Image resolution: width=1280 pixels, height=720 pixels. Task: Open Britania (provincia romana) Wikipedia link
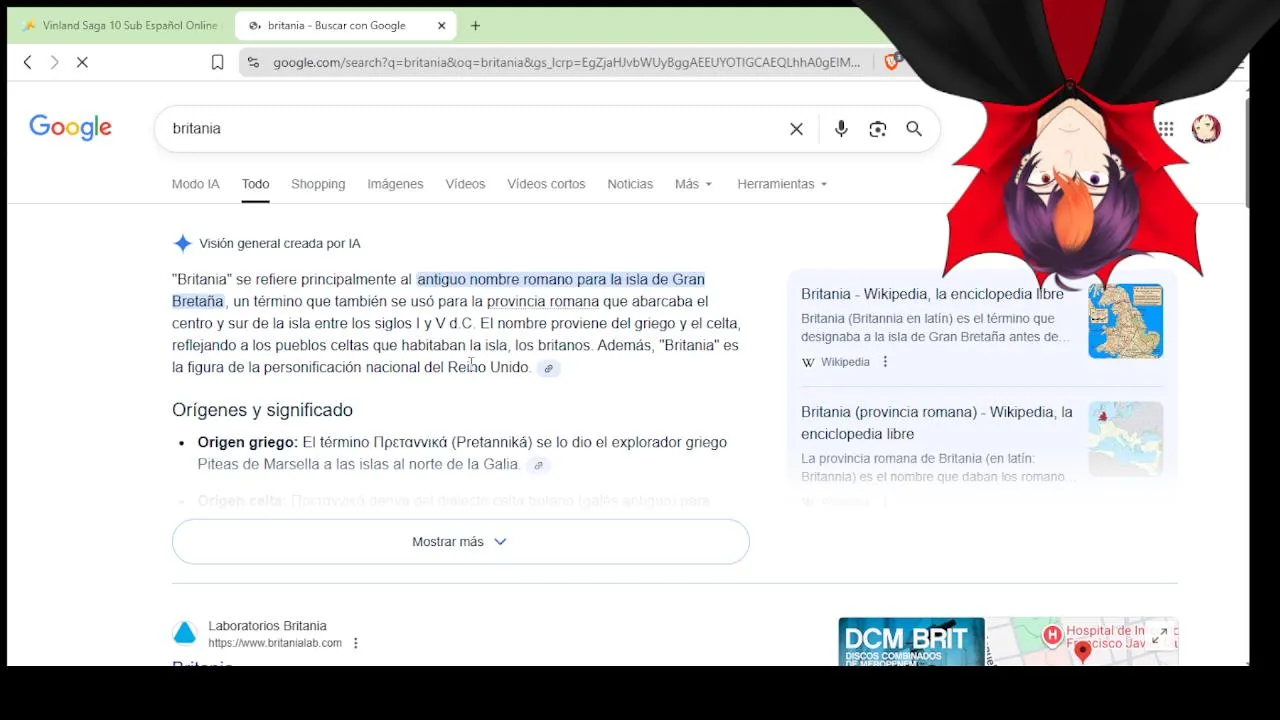[937, 423]
